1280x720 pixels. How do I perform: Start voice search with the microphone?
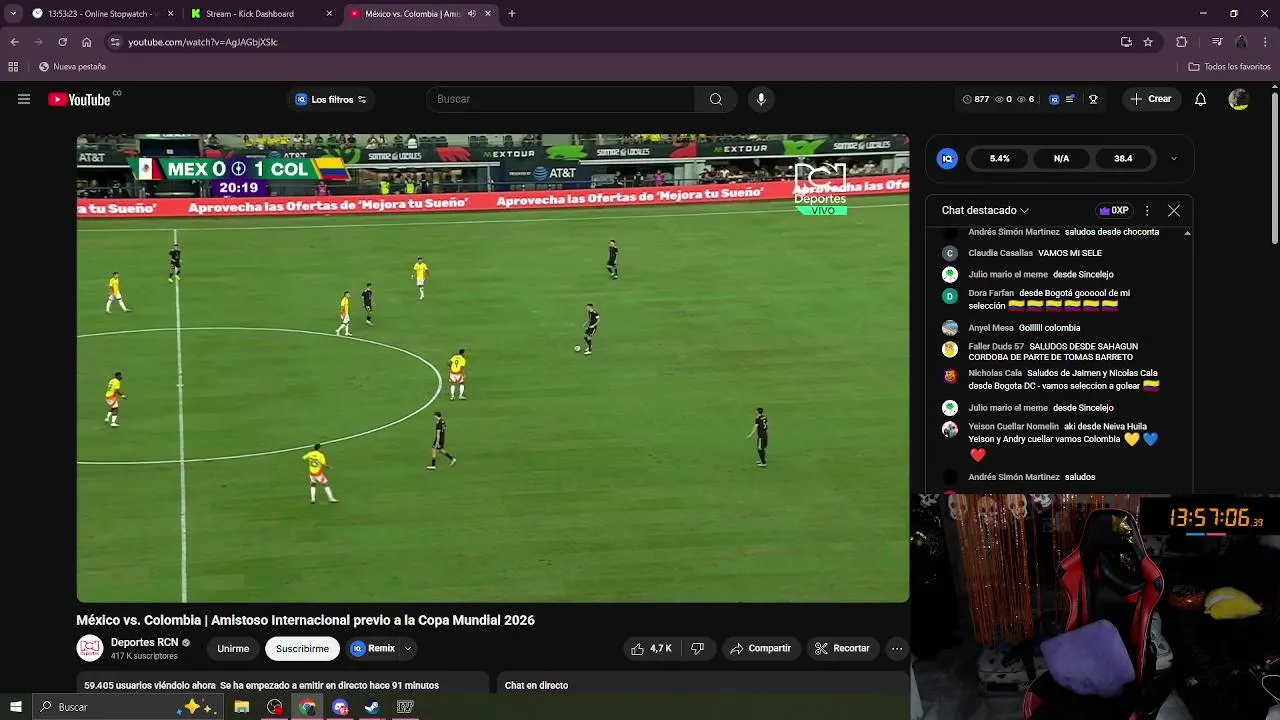click(x=761, y=99)
